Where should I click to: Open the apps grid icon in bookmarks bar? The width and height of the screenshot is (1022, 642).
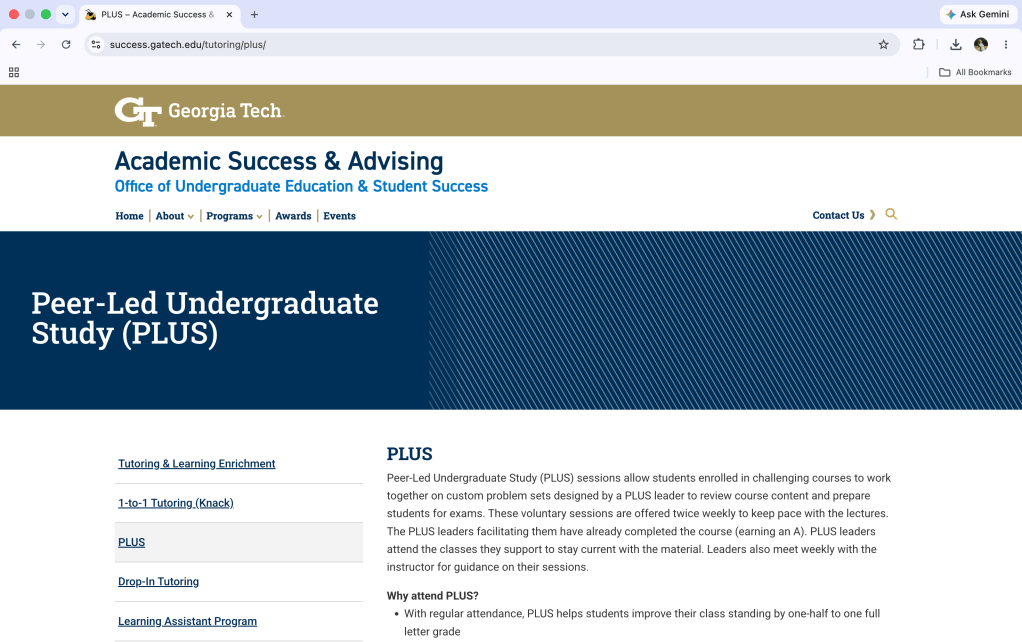14,72
